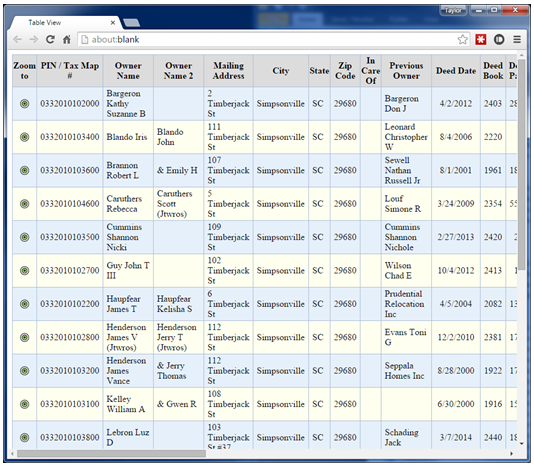Click the & Emily H cell
534x466 pixels.
(178, 170)
